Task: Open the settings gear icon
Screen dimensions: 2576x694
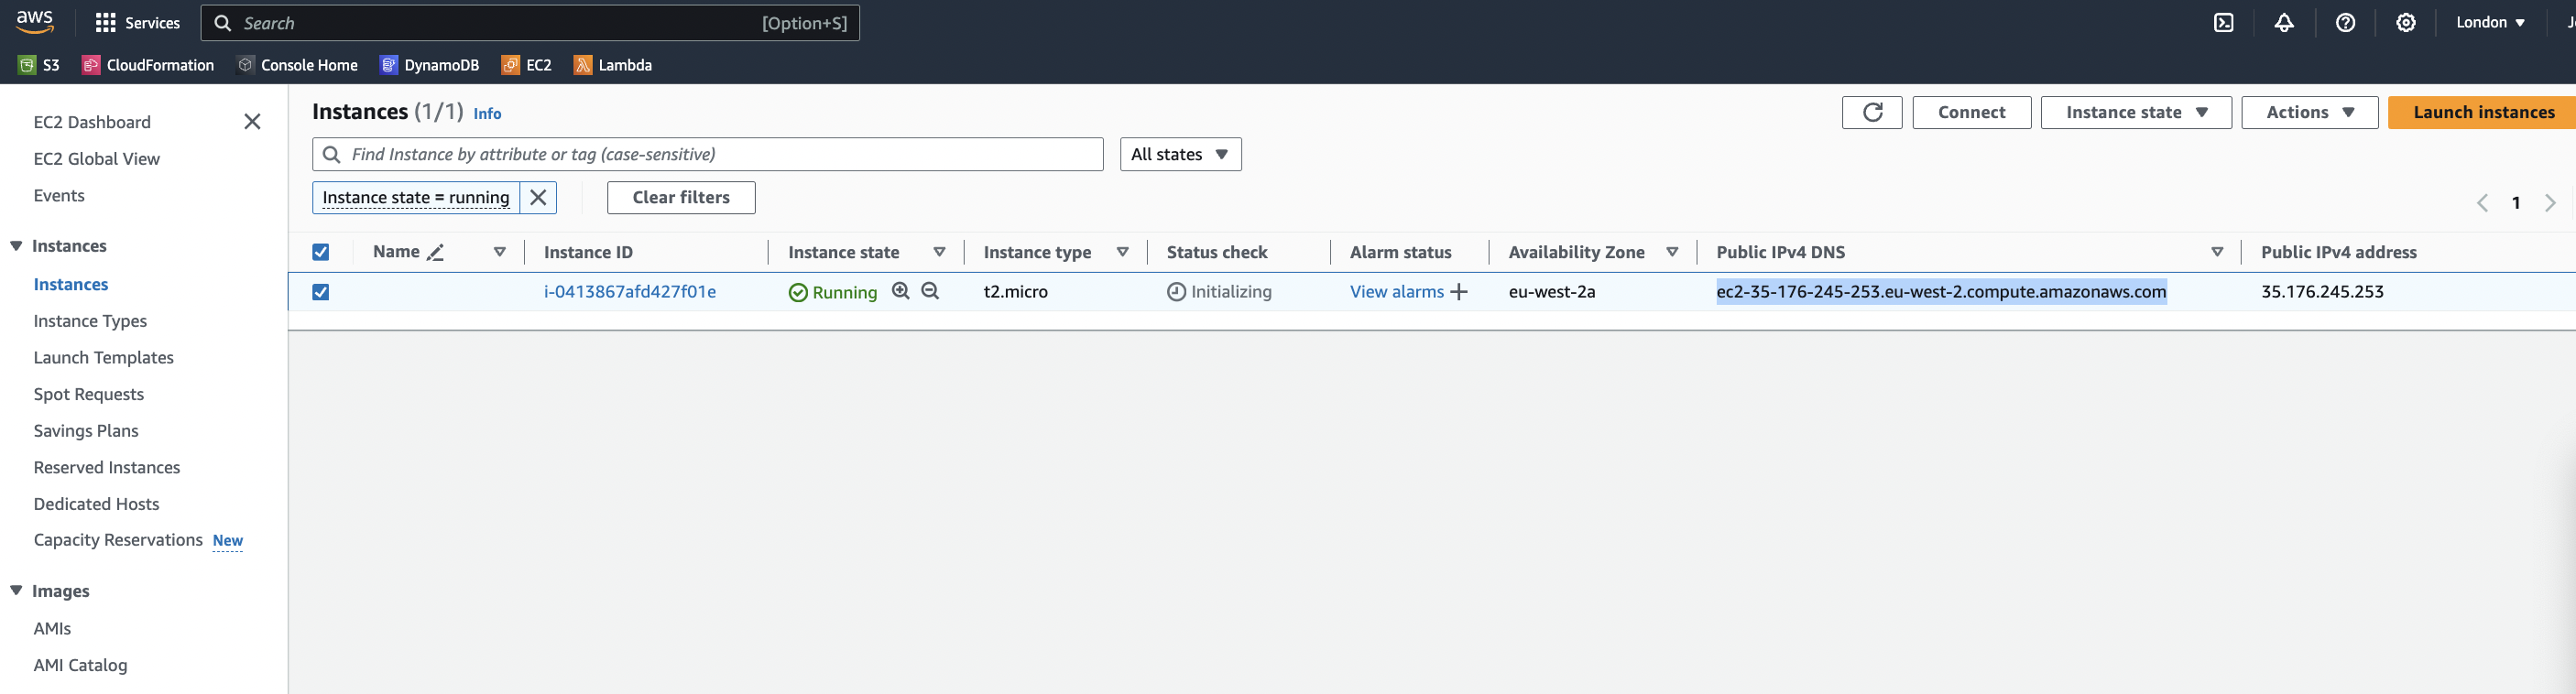Action: [2406, 23]
